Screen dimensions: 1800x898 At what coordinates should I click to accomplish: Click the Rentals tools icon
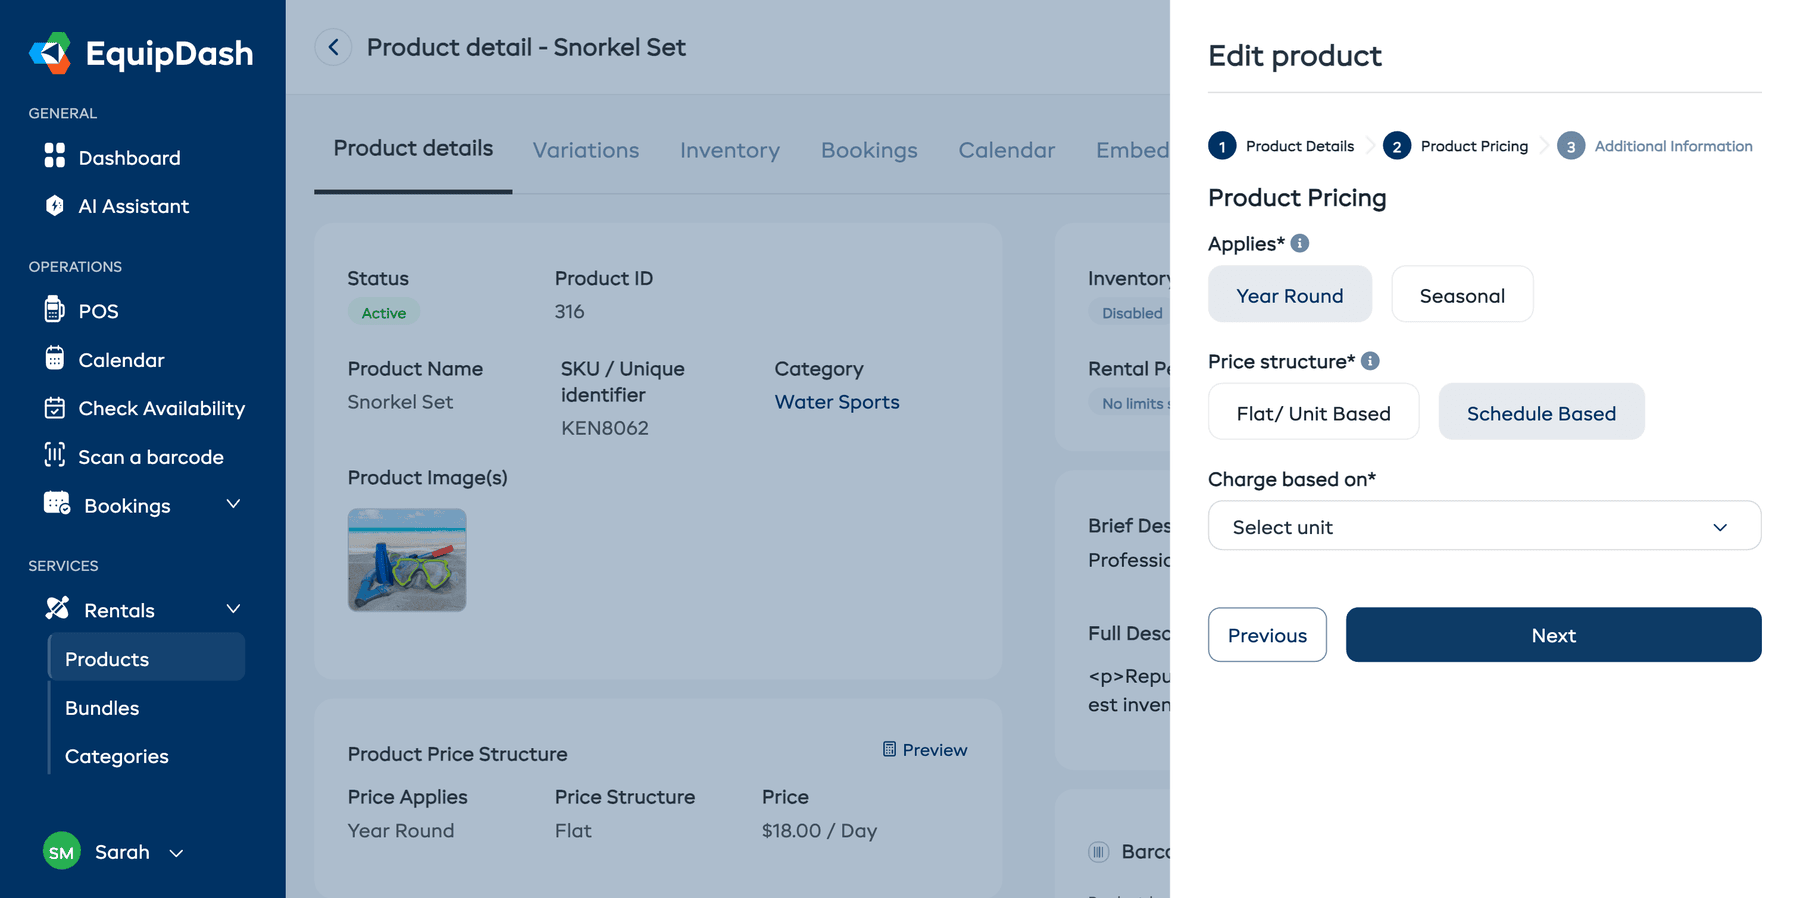(x=57, y=608)
